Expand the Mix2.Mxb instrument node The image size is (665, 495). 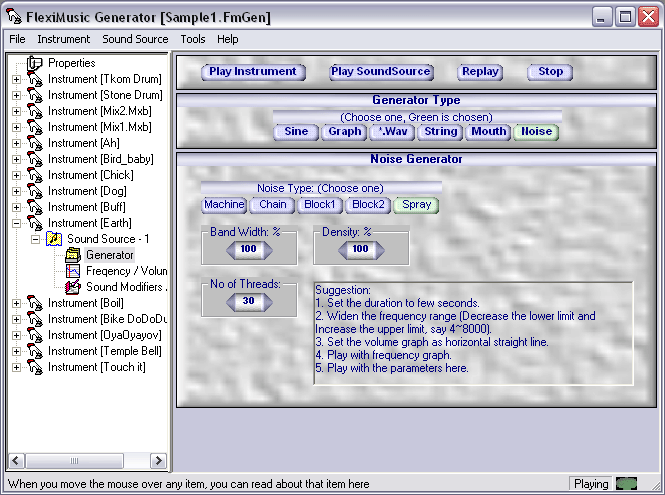click(16, 112)
